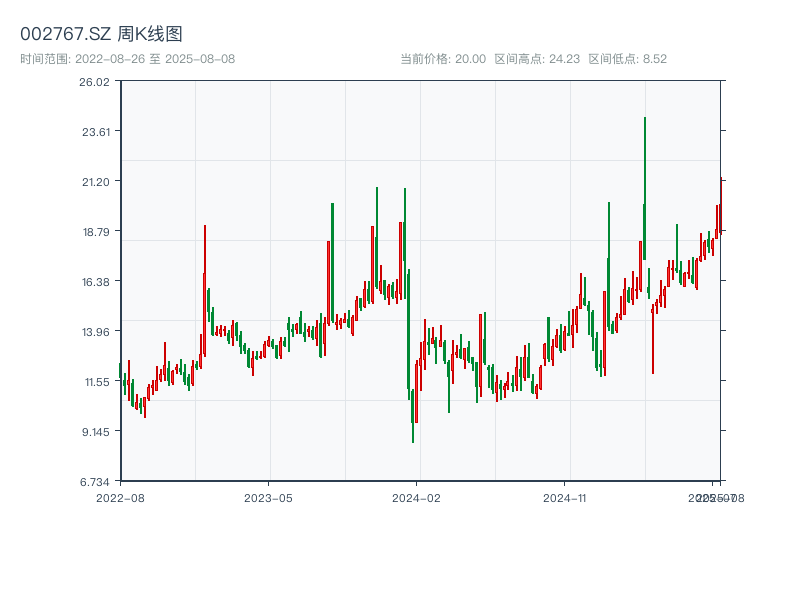Click the tallest green candle peaking near 24.23

pyautogui.click(x=645, y=190)
